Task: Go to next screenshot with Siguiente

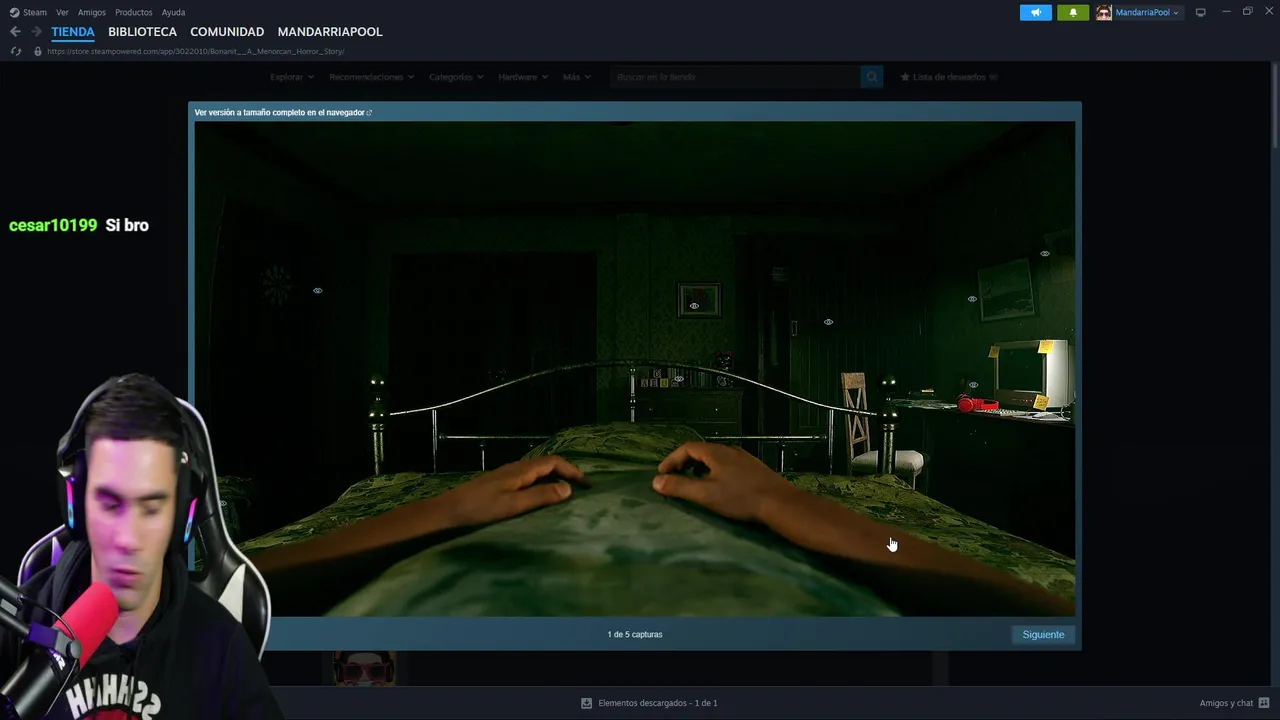Action: [1043, 635]
